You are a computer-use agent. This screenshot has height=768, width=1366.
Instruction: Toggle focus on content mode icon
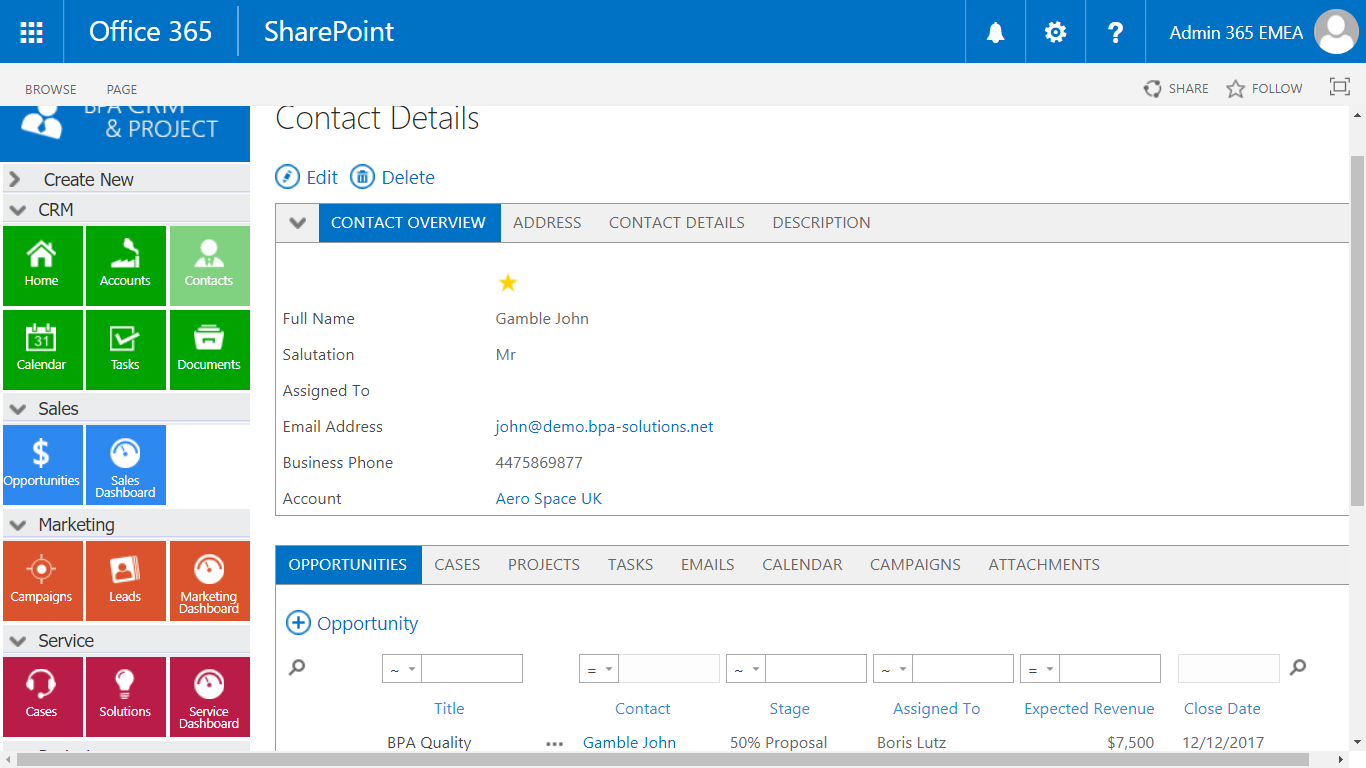1339,87
